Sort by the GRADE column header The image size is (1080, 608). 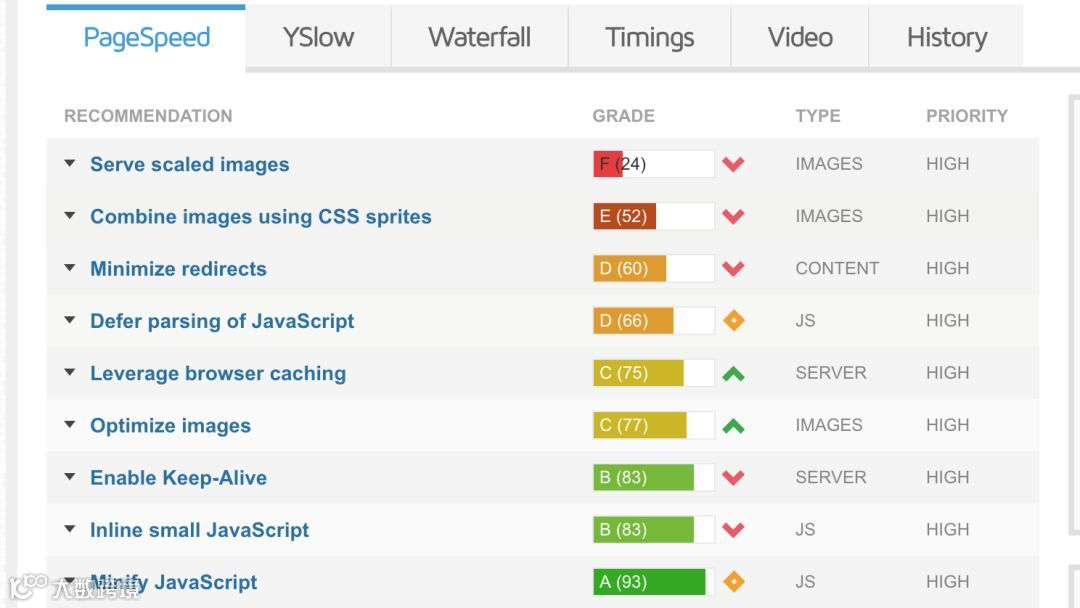click(623, 116)
